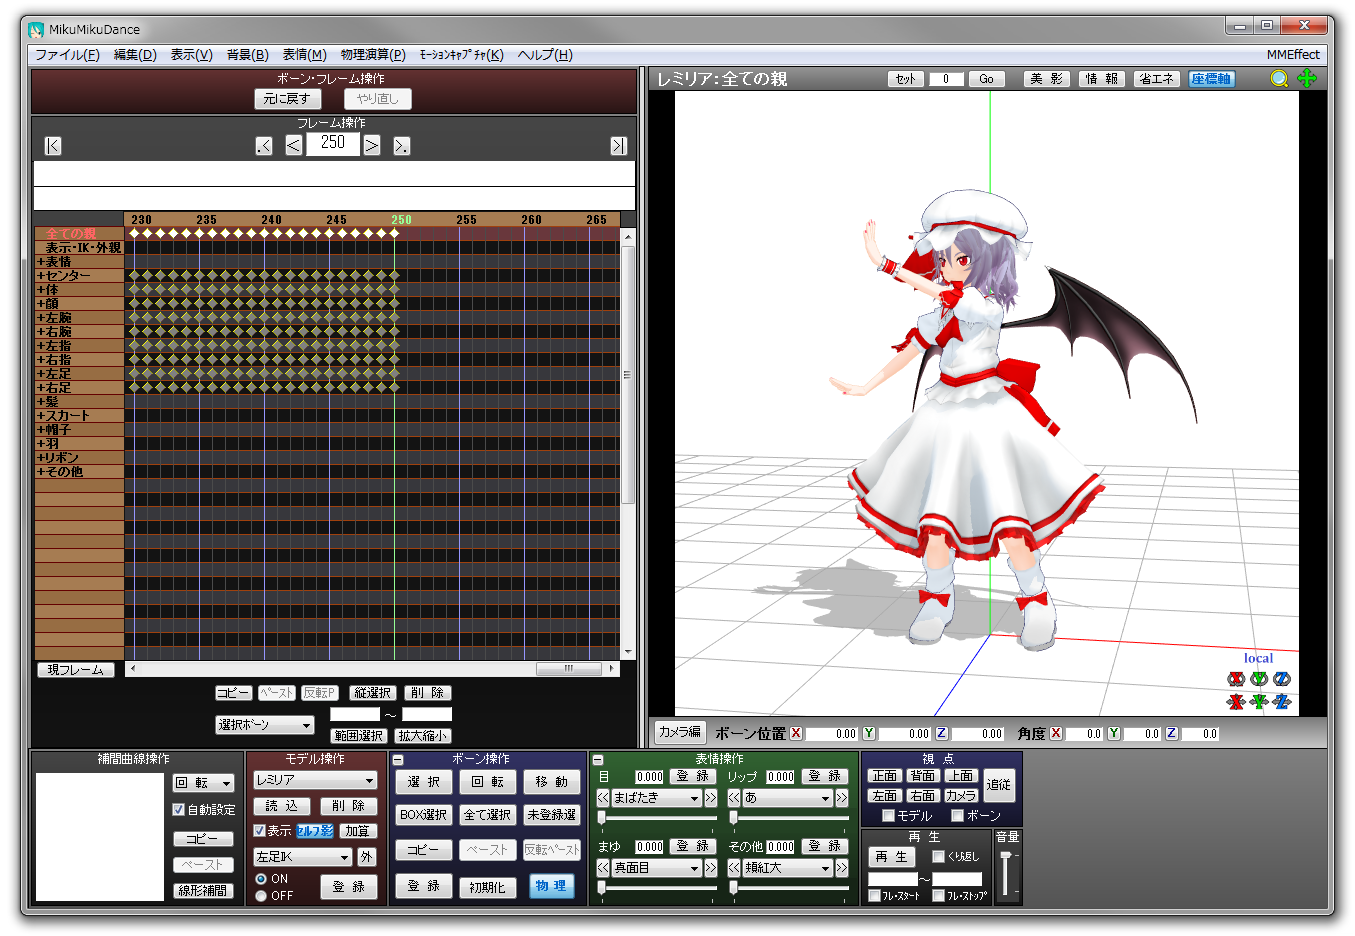Open the MMEffect menu
The height and width of the screenshot is (936, 1355).
tap(1293, 55)
